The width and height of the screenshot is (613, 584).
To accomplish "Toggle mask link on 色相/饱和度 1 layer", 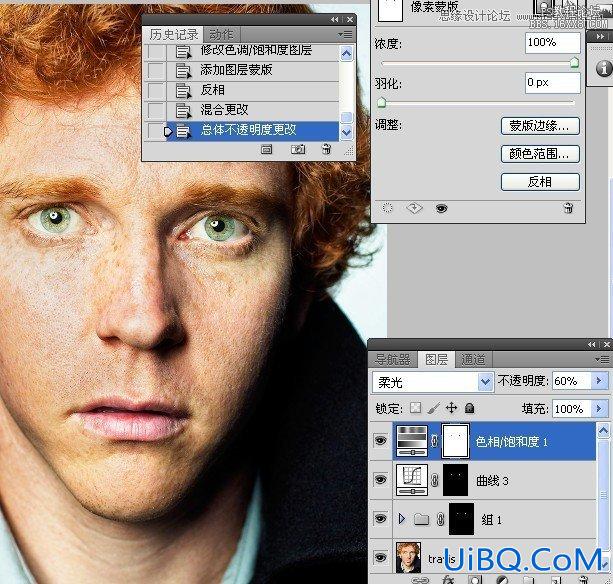I will pyautogui.click(x=435, y=441).
